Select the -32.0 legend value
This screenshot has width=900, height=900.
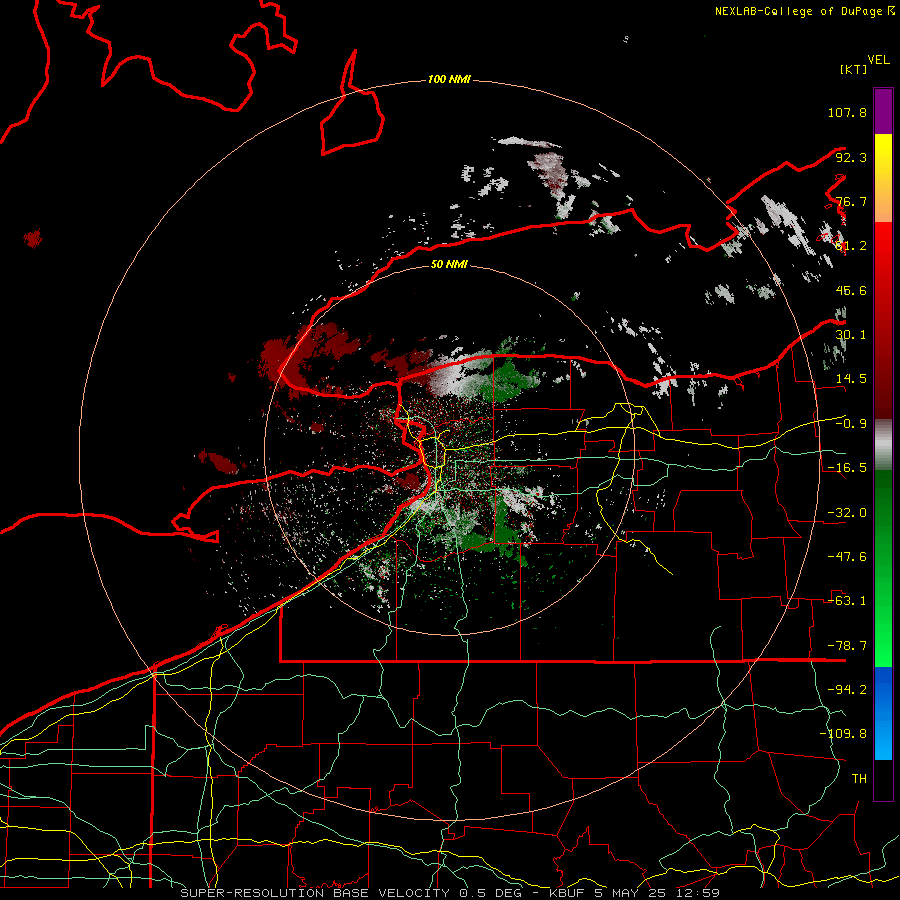(847, 513)
